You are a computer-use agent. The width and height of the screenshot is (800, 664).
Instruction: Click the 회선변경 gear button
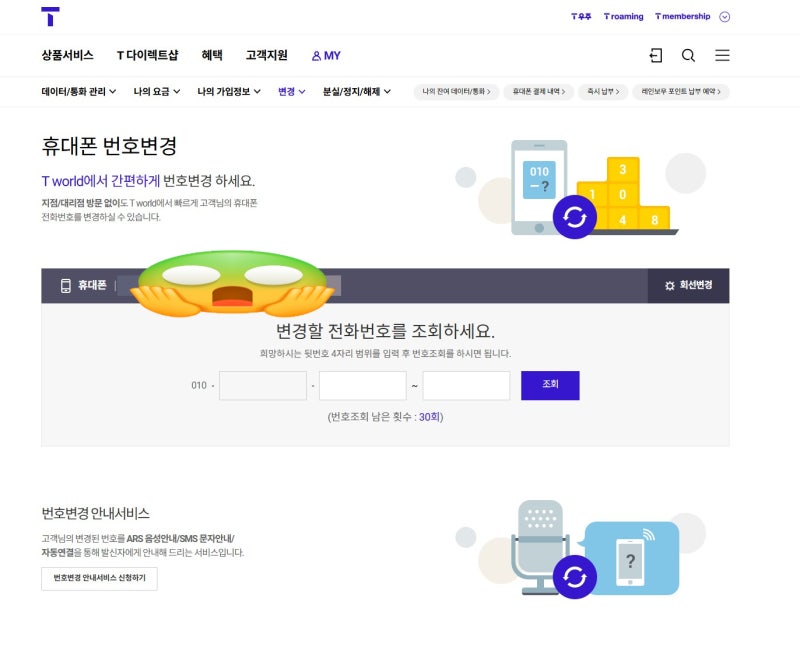coord(688,285)
